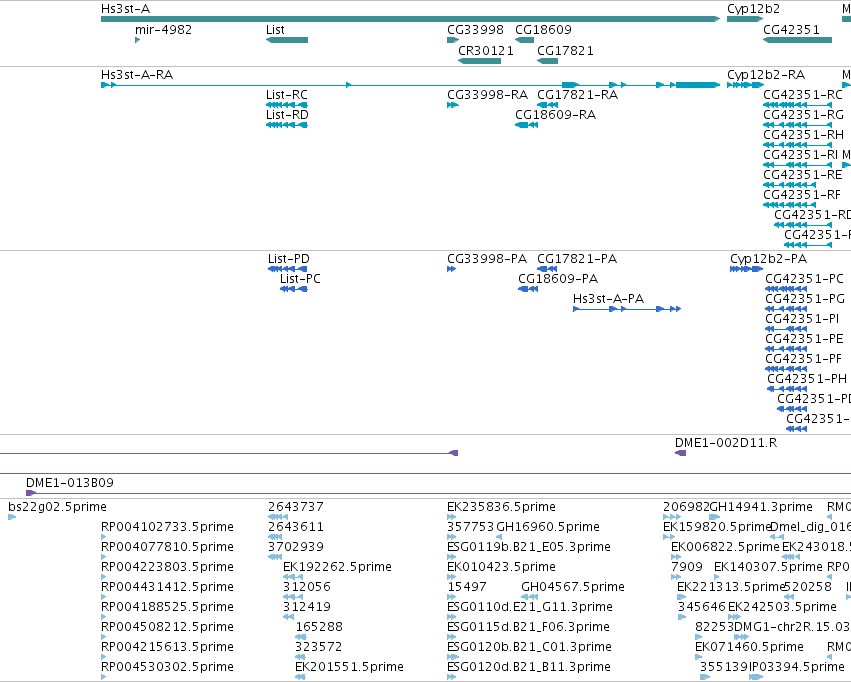Viewport: 851px width, 682px height.
Task: Select the CG17821-PA protein feature
Action: tap(547, 269)
